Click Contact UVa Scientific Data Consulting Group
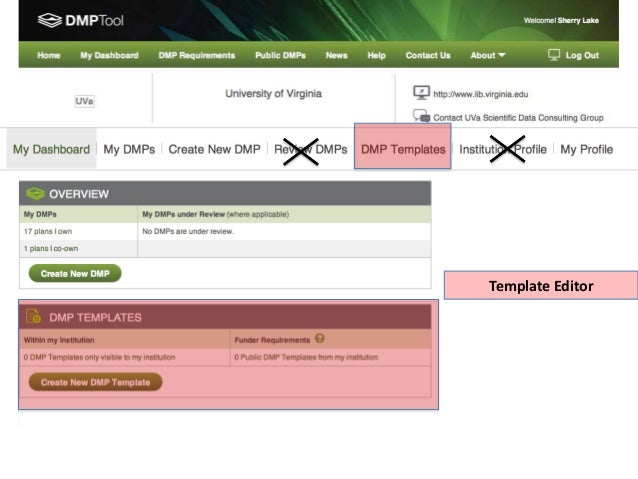This screenshot has height=479, width=638. 518,118
